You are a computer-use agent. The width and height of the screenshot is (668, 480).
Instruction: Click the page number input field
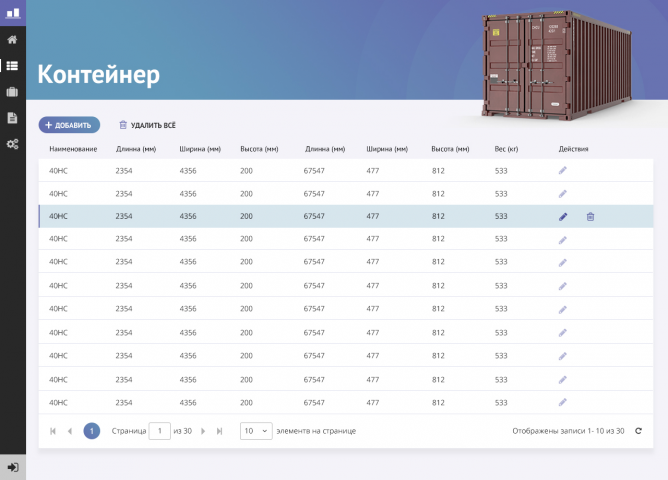[x=160, y=431]
